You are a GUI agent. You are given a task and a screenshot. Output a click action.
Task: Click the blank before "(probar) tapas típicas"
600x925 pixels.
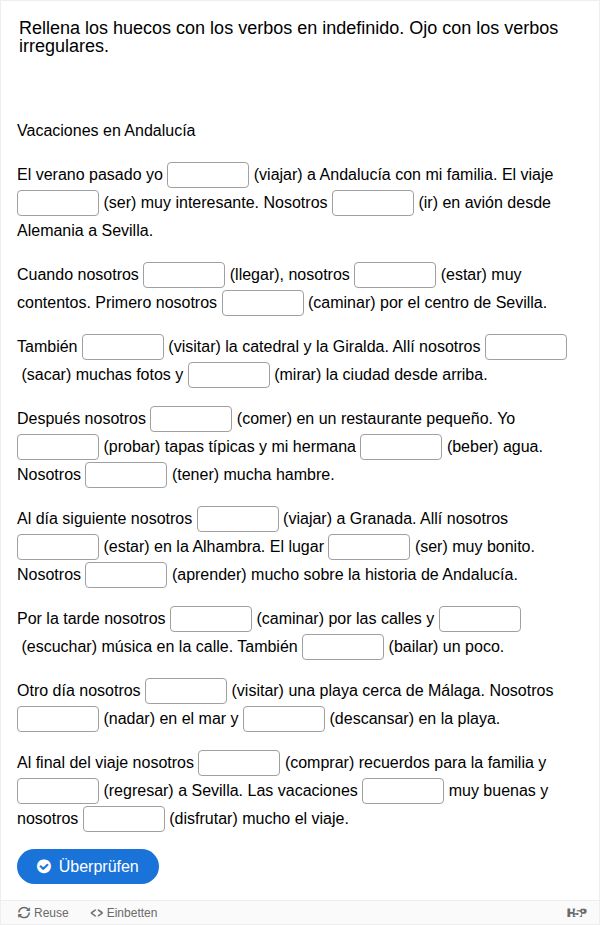[x=58, y=447]
